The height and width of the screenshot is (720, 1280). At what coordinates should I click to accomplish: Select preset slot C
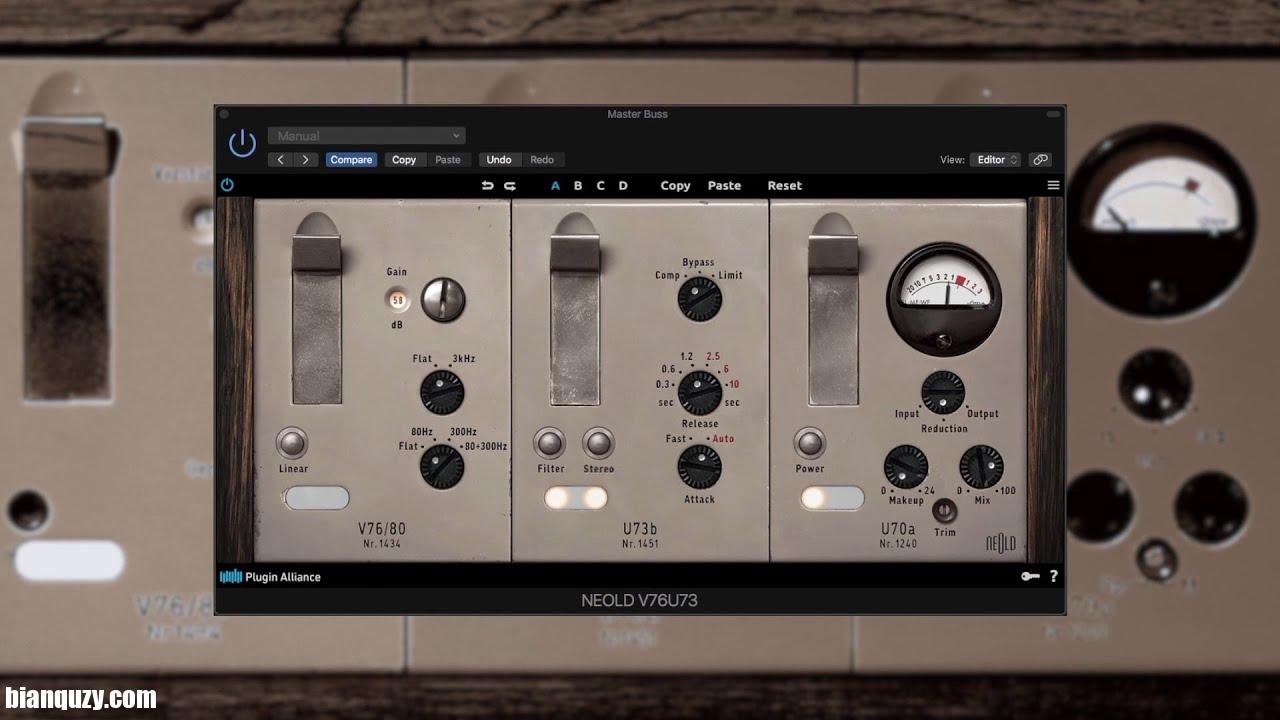(x=601, y=186)
